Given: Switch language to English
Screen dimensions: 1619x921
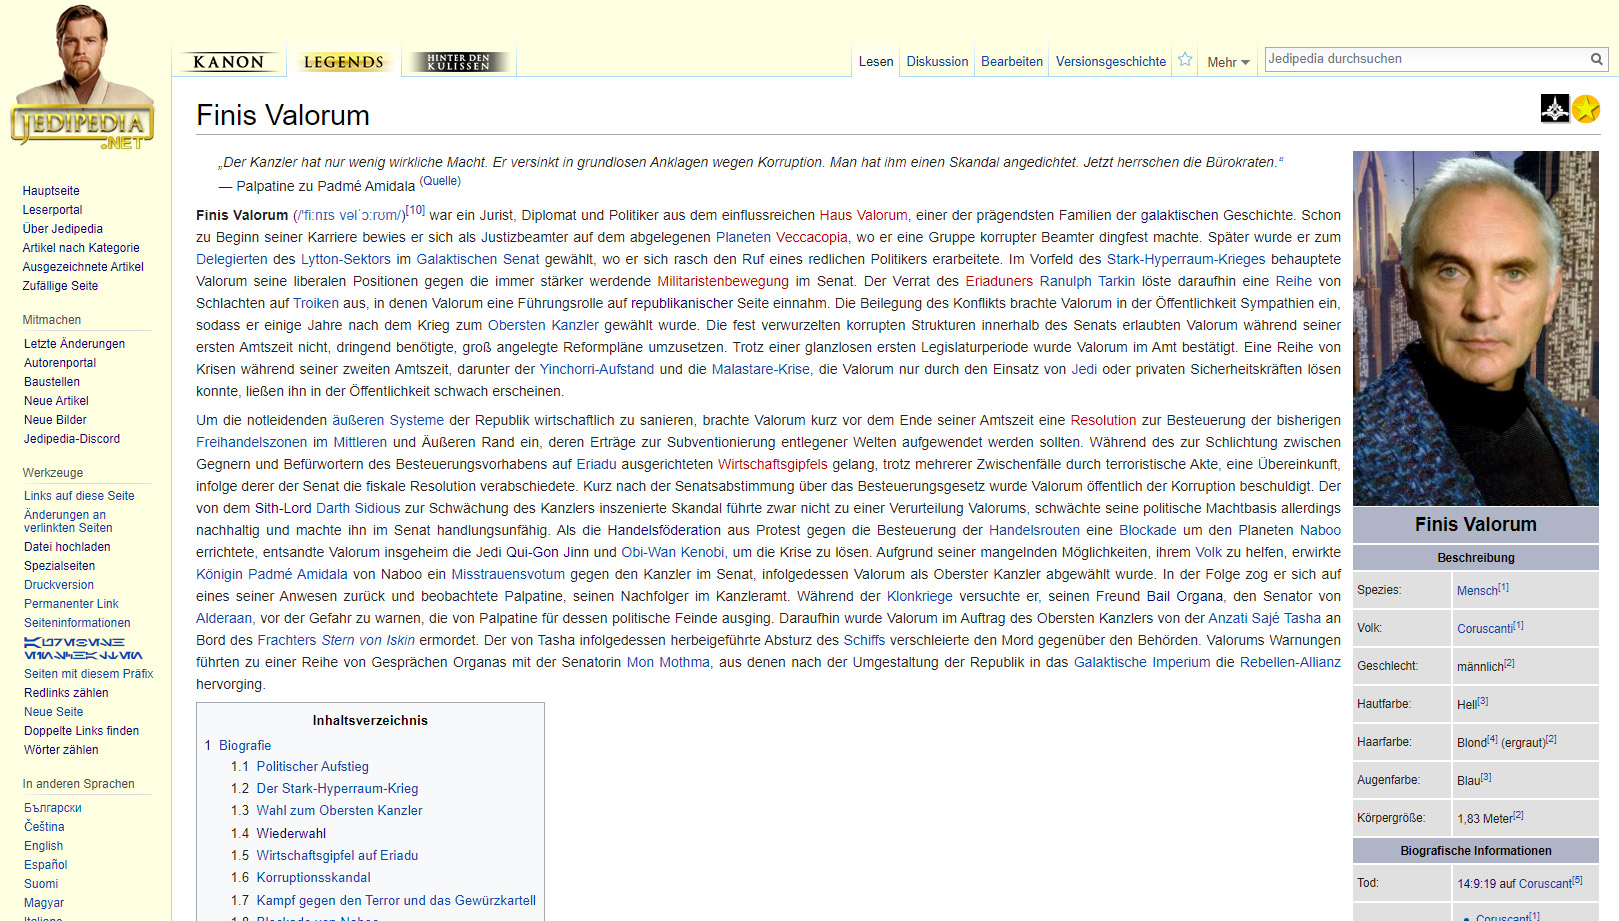Looking at the screenshot, I should (43, 846).
